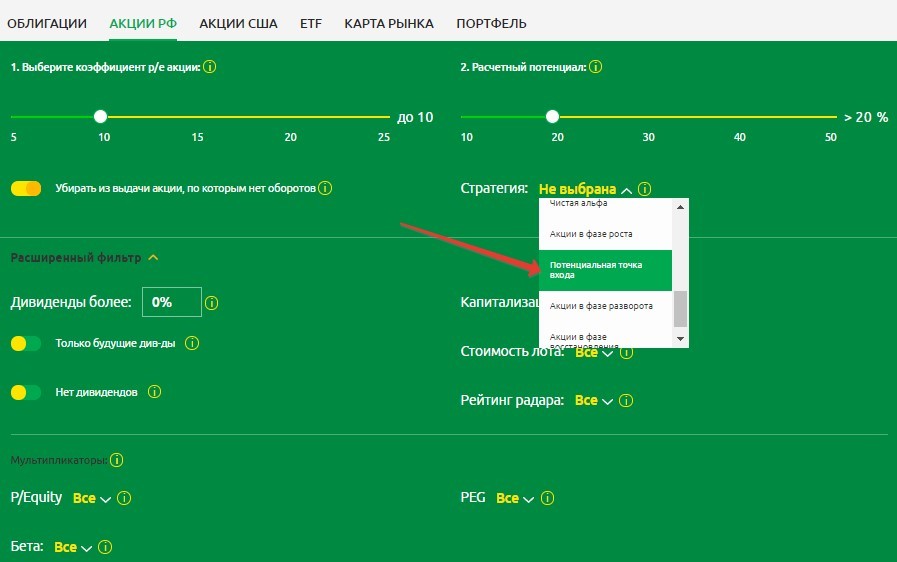Switch to the Акции США tab
897x562 pixels.
coord(238,23)
